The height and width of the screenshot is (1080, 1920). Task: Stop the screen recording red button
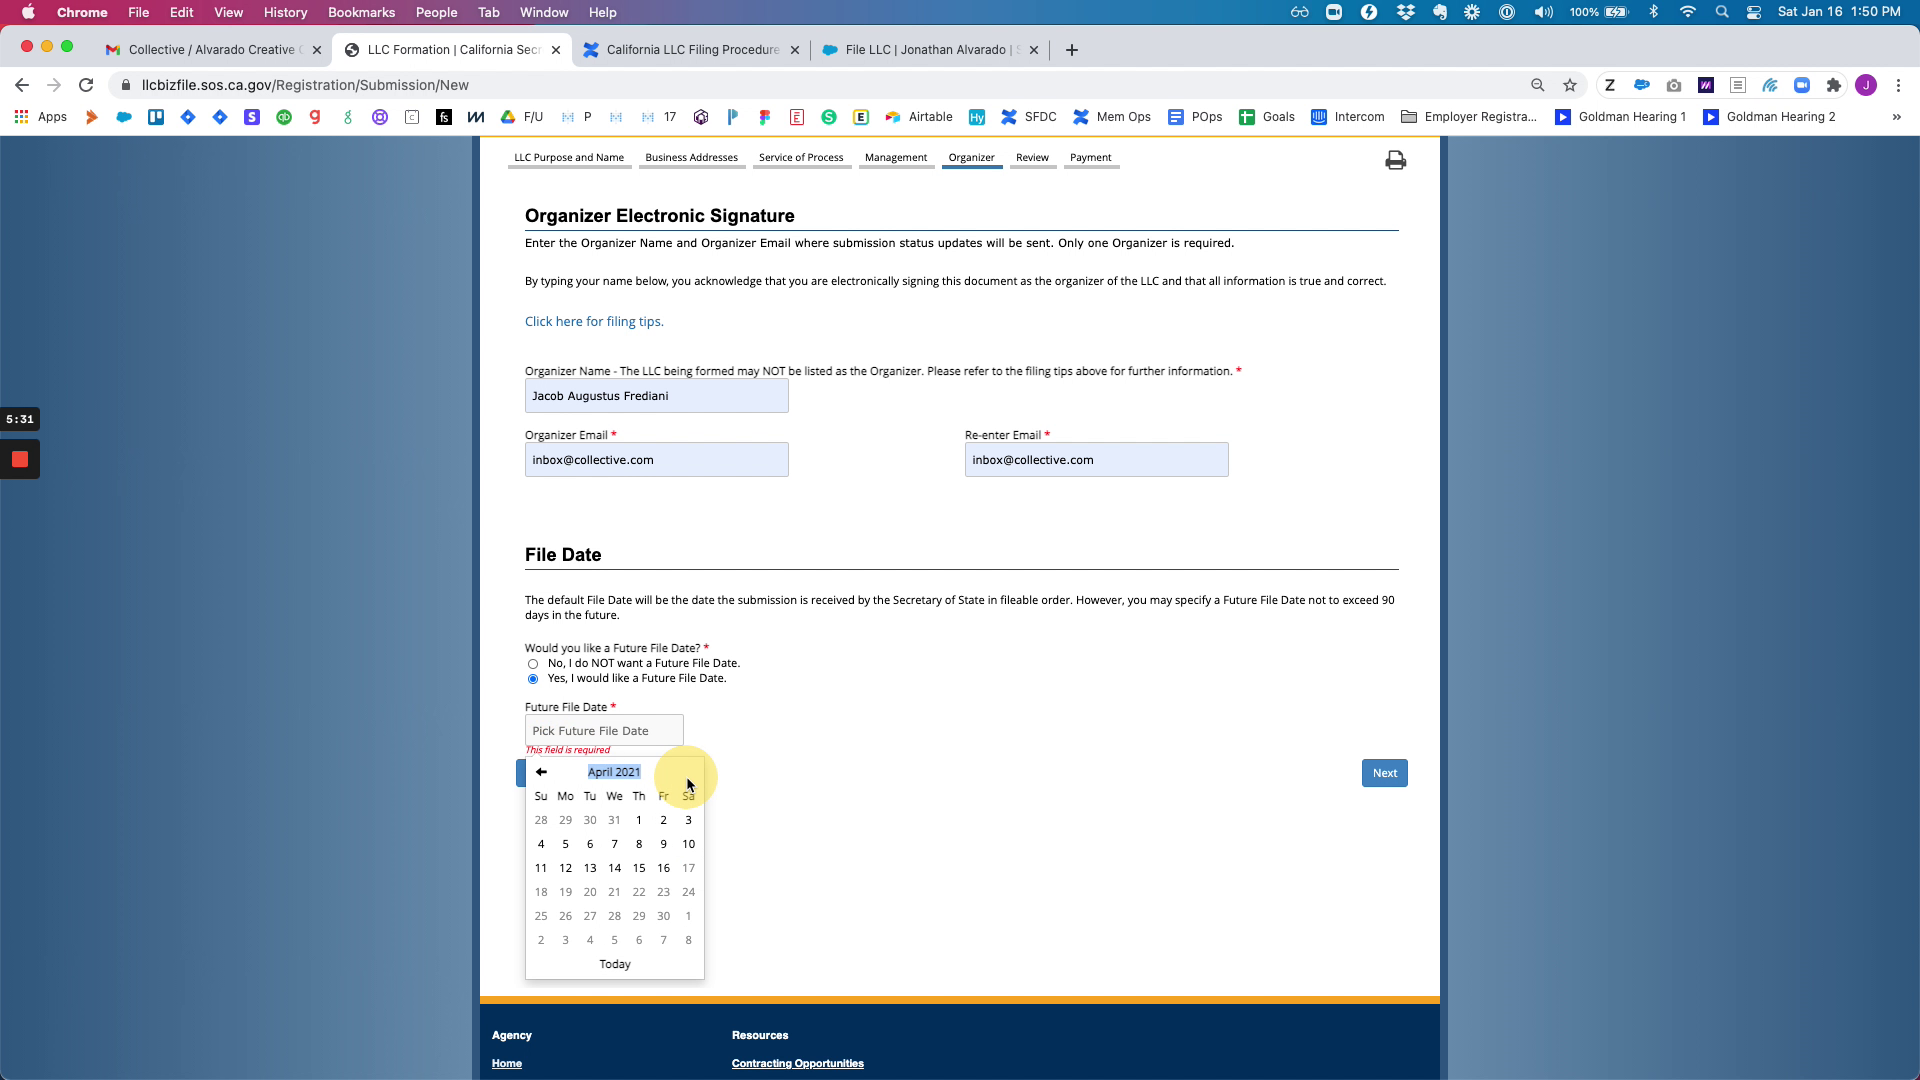tap(20, 460)
